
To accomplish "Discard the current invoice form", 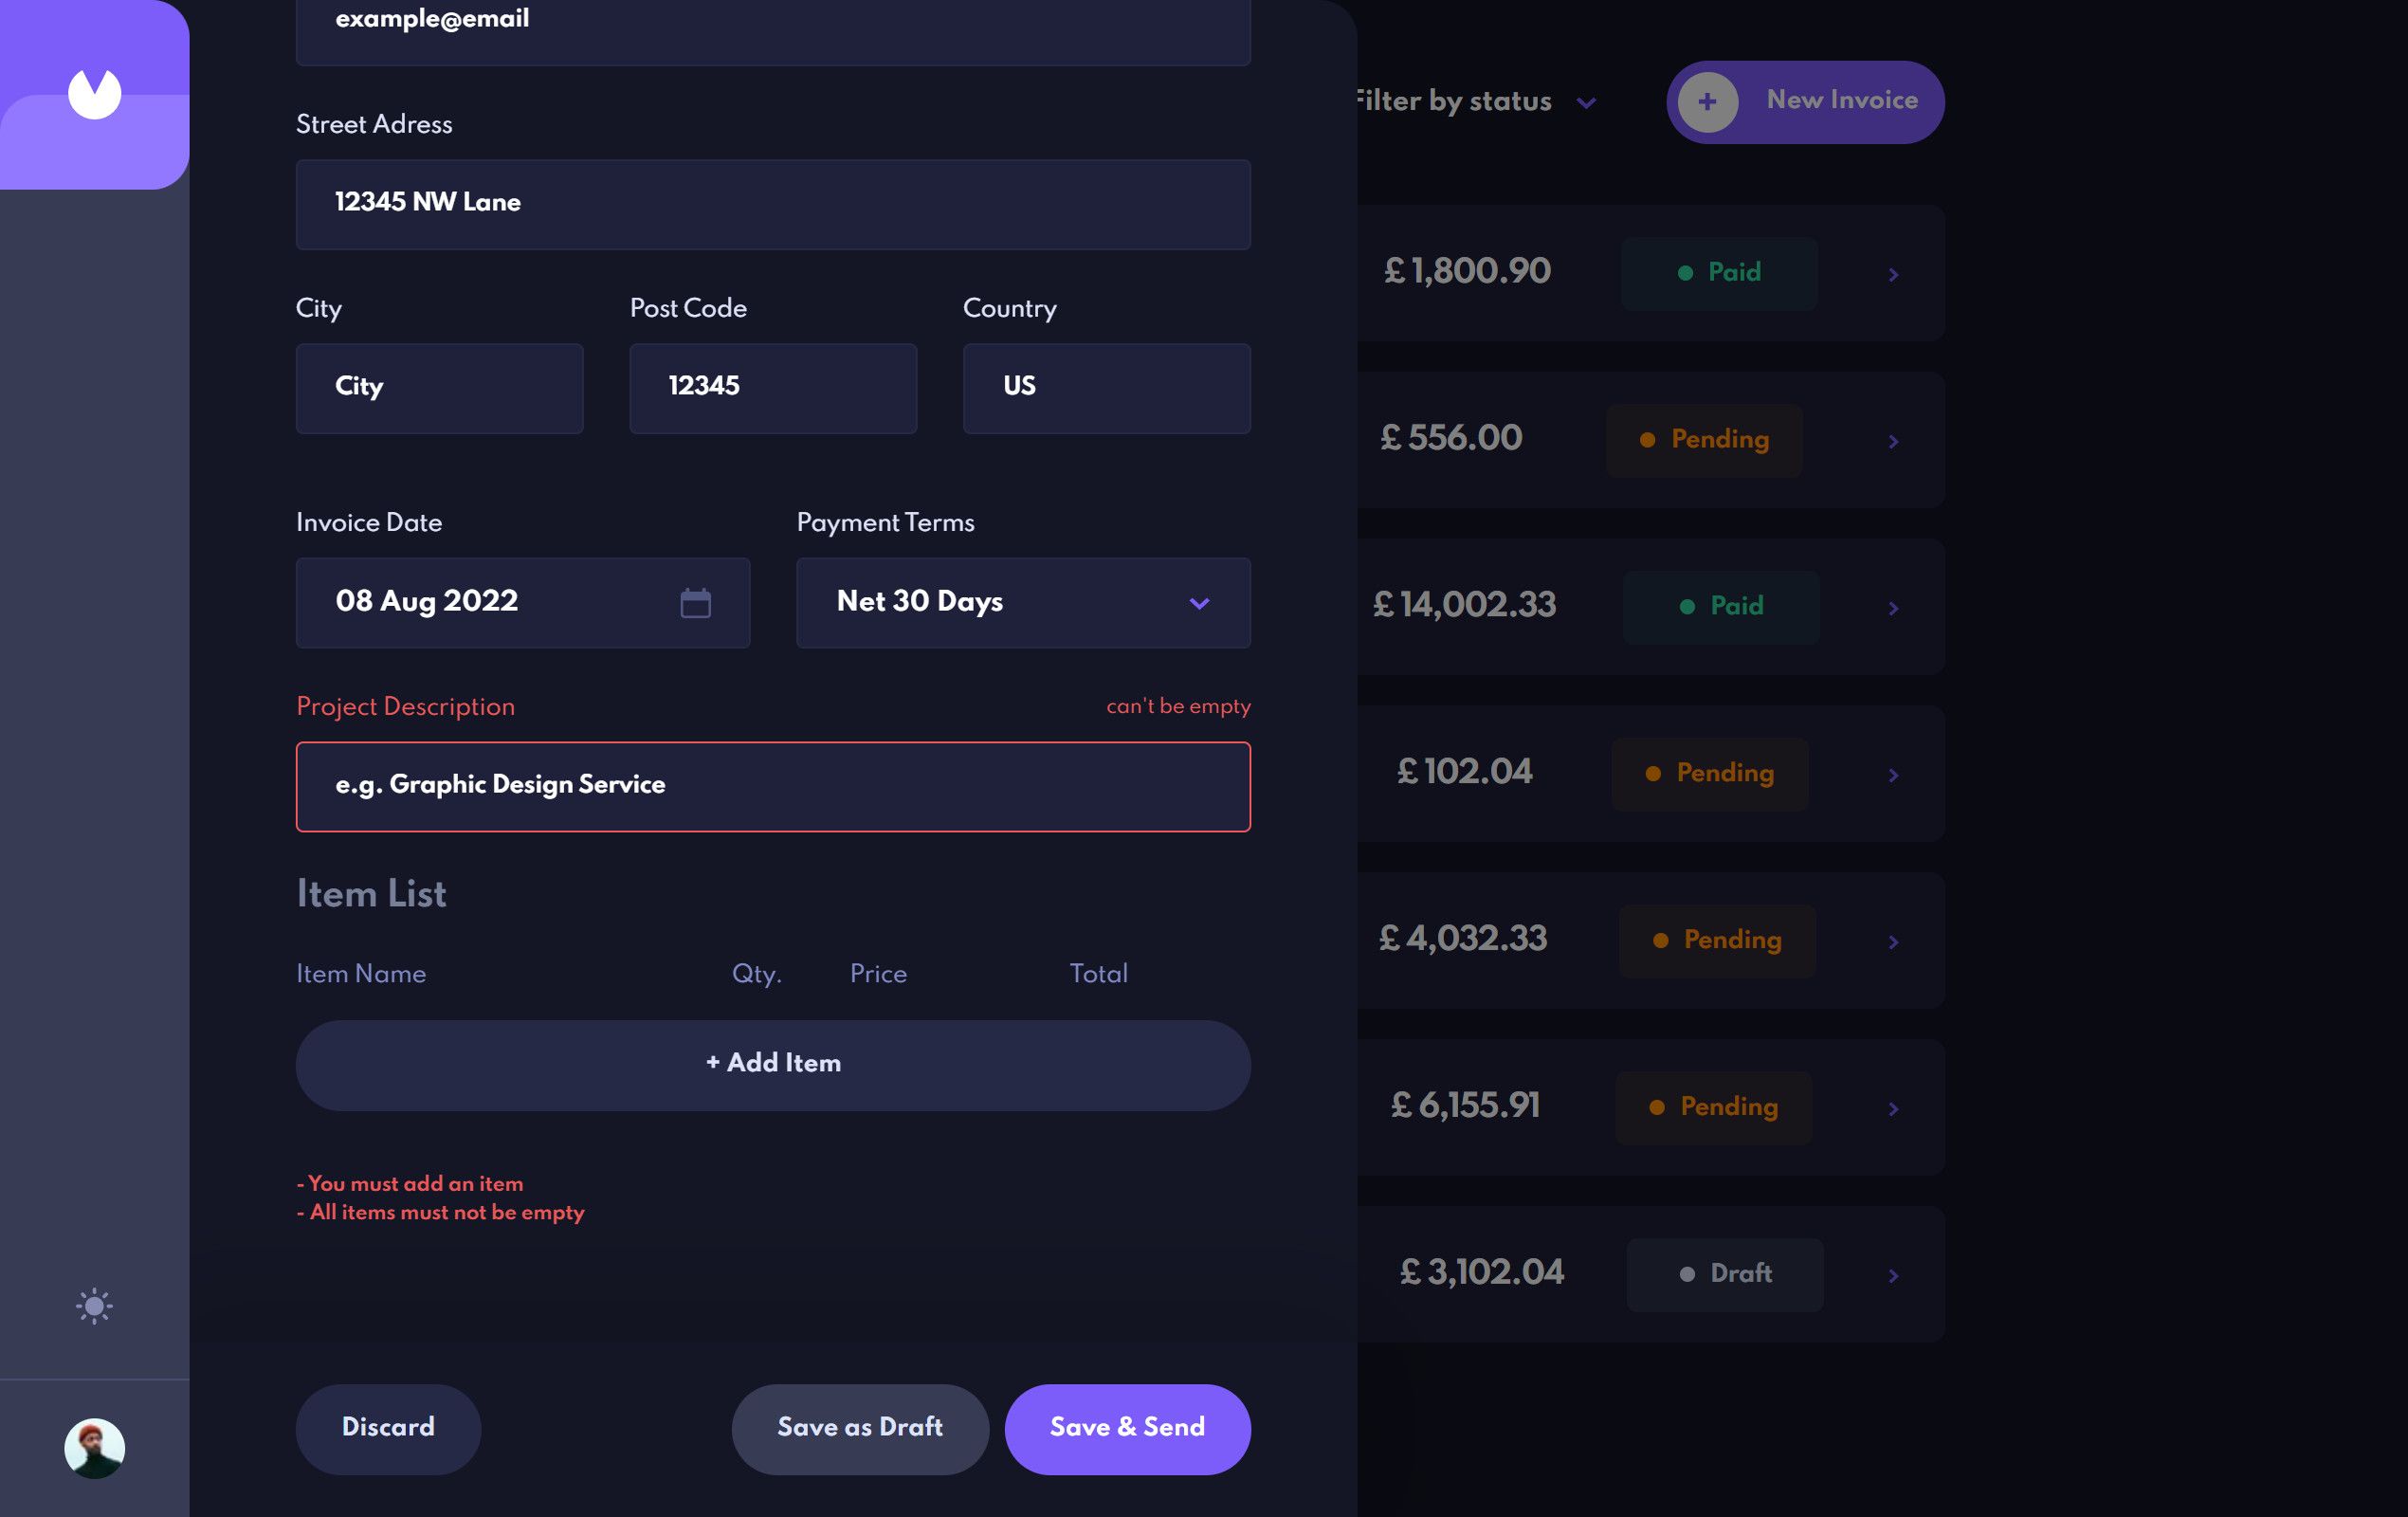I will click(x=387, y=1428).
